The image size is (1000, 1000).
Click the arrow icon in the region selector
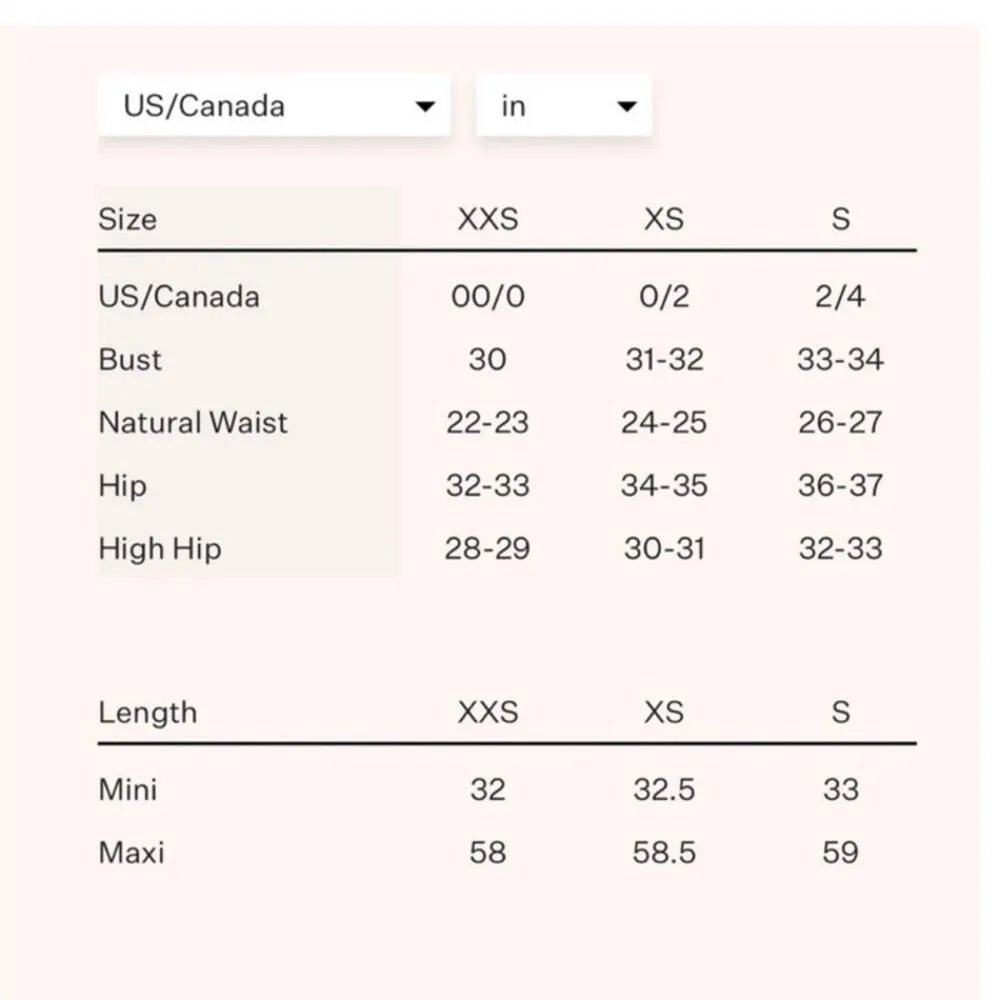[x=425, y=107]
